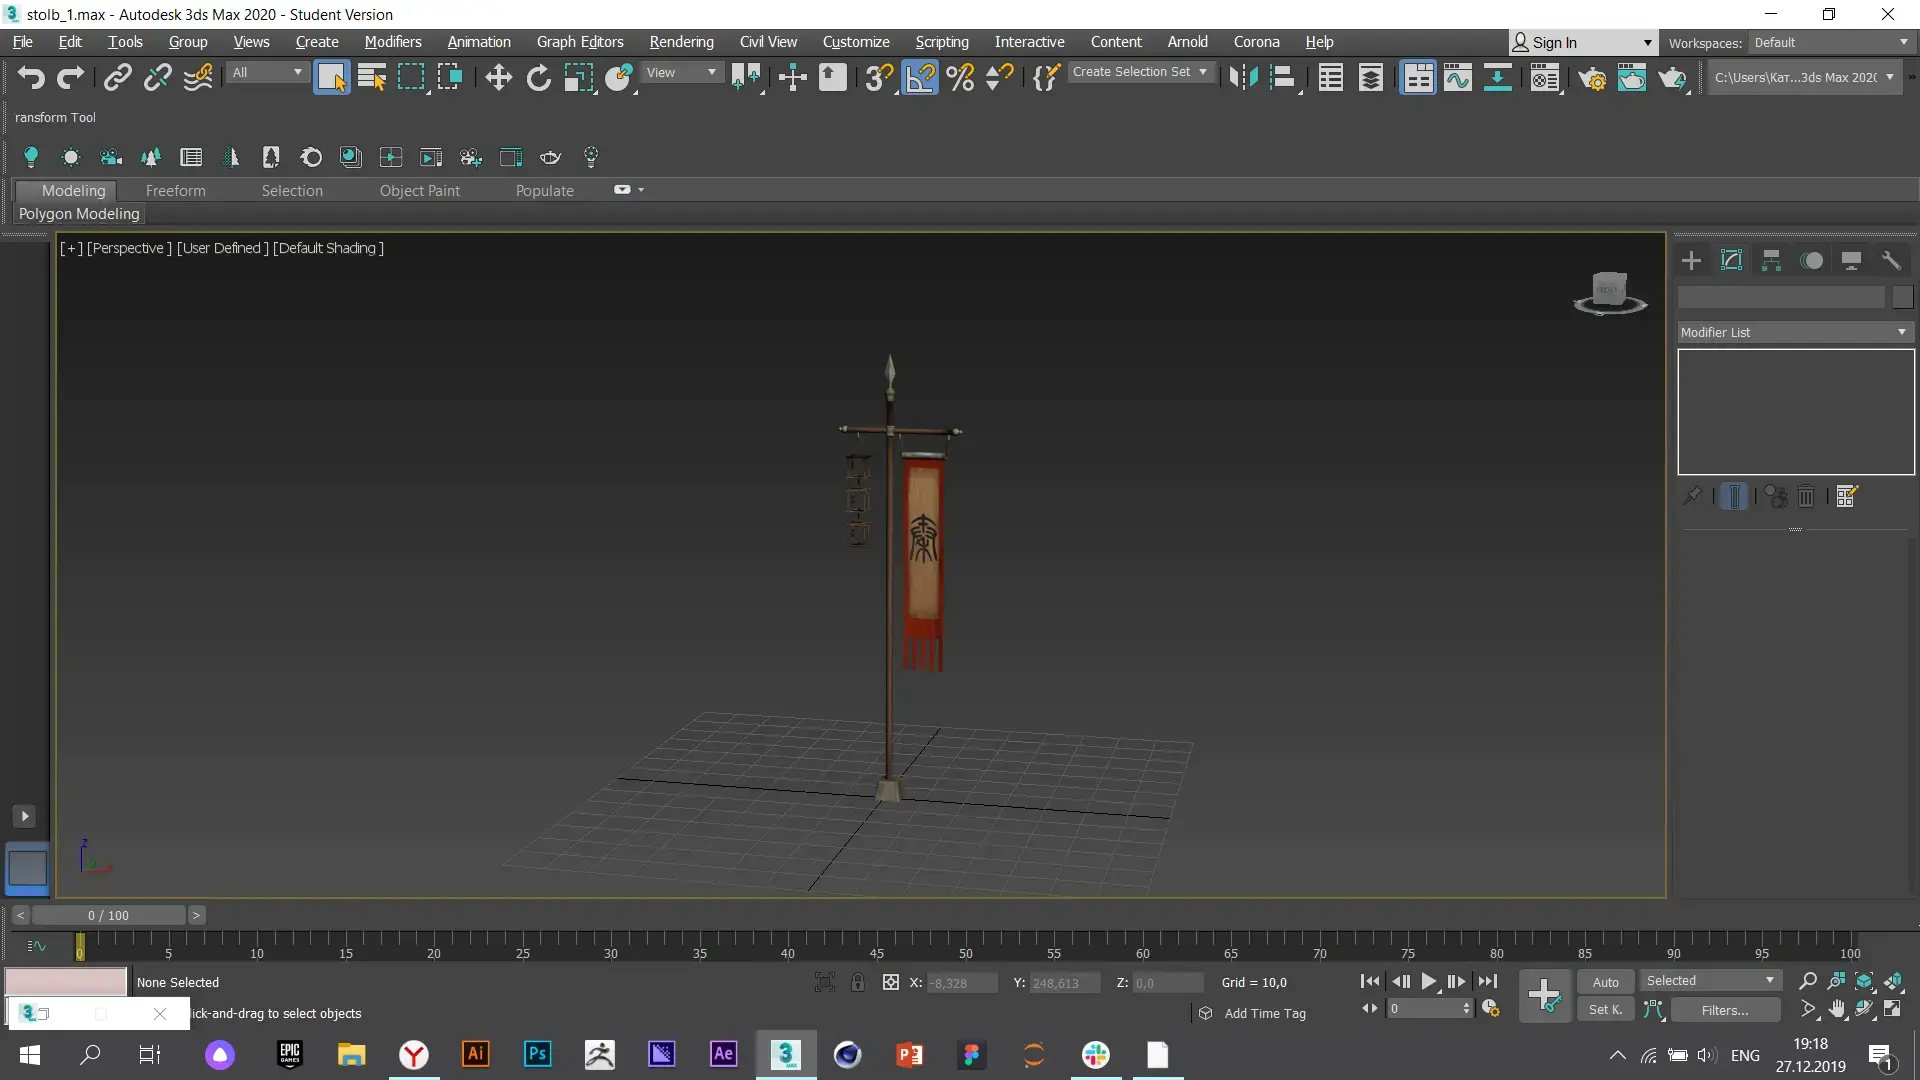Open the Sign In dropdown
This screenshot has width=1920, height=1080.
tap(1581, 42)
